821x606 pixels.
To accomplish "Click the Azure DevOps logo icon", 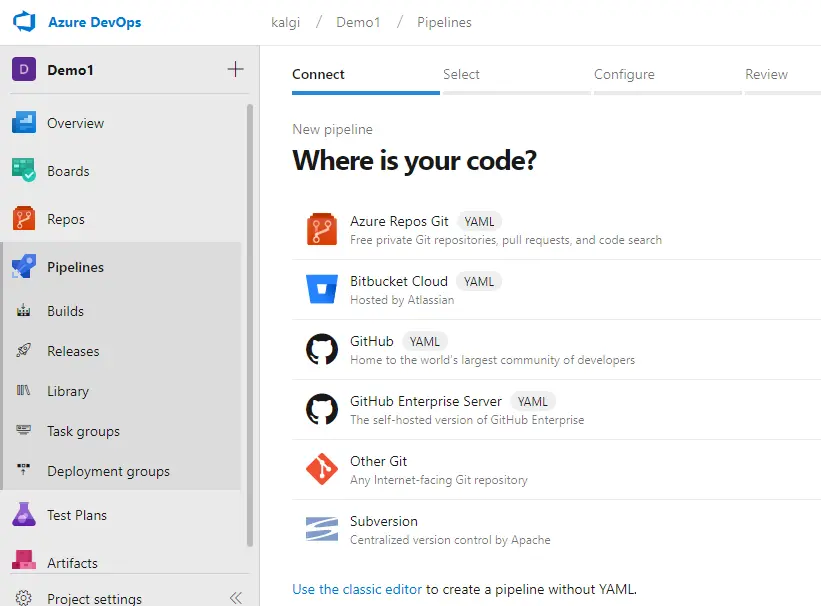I will tap(24, 22).
